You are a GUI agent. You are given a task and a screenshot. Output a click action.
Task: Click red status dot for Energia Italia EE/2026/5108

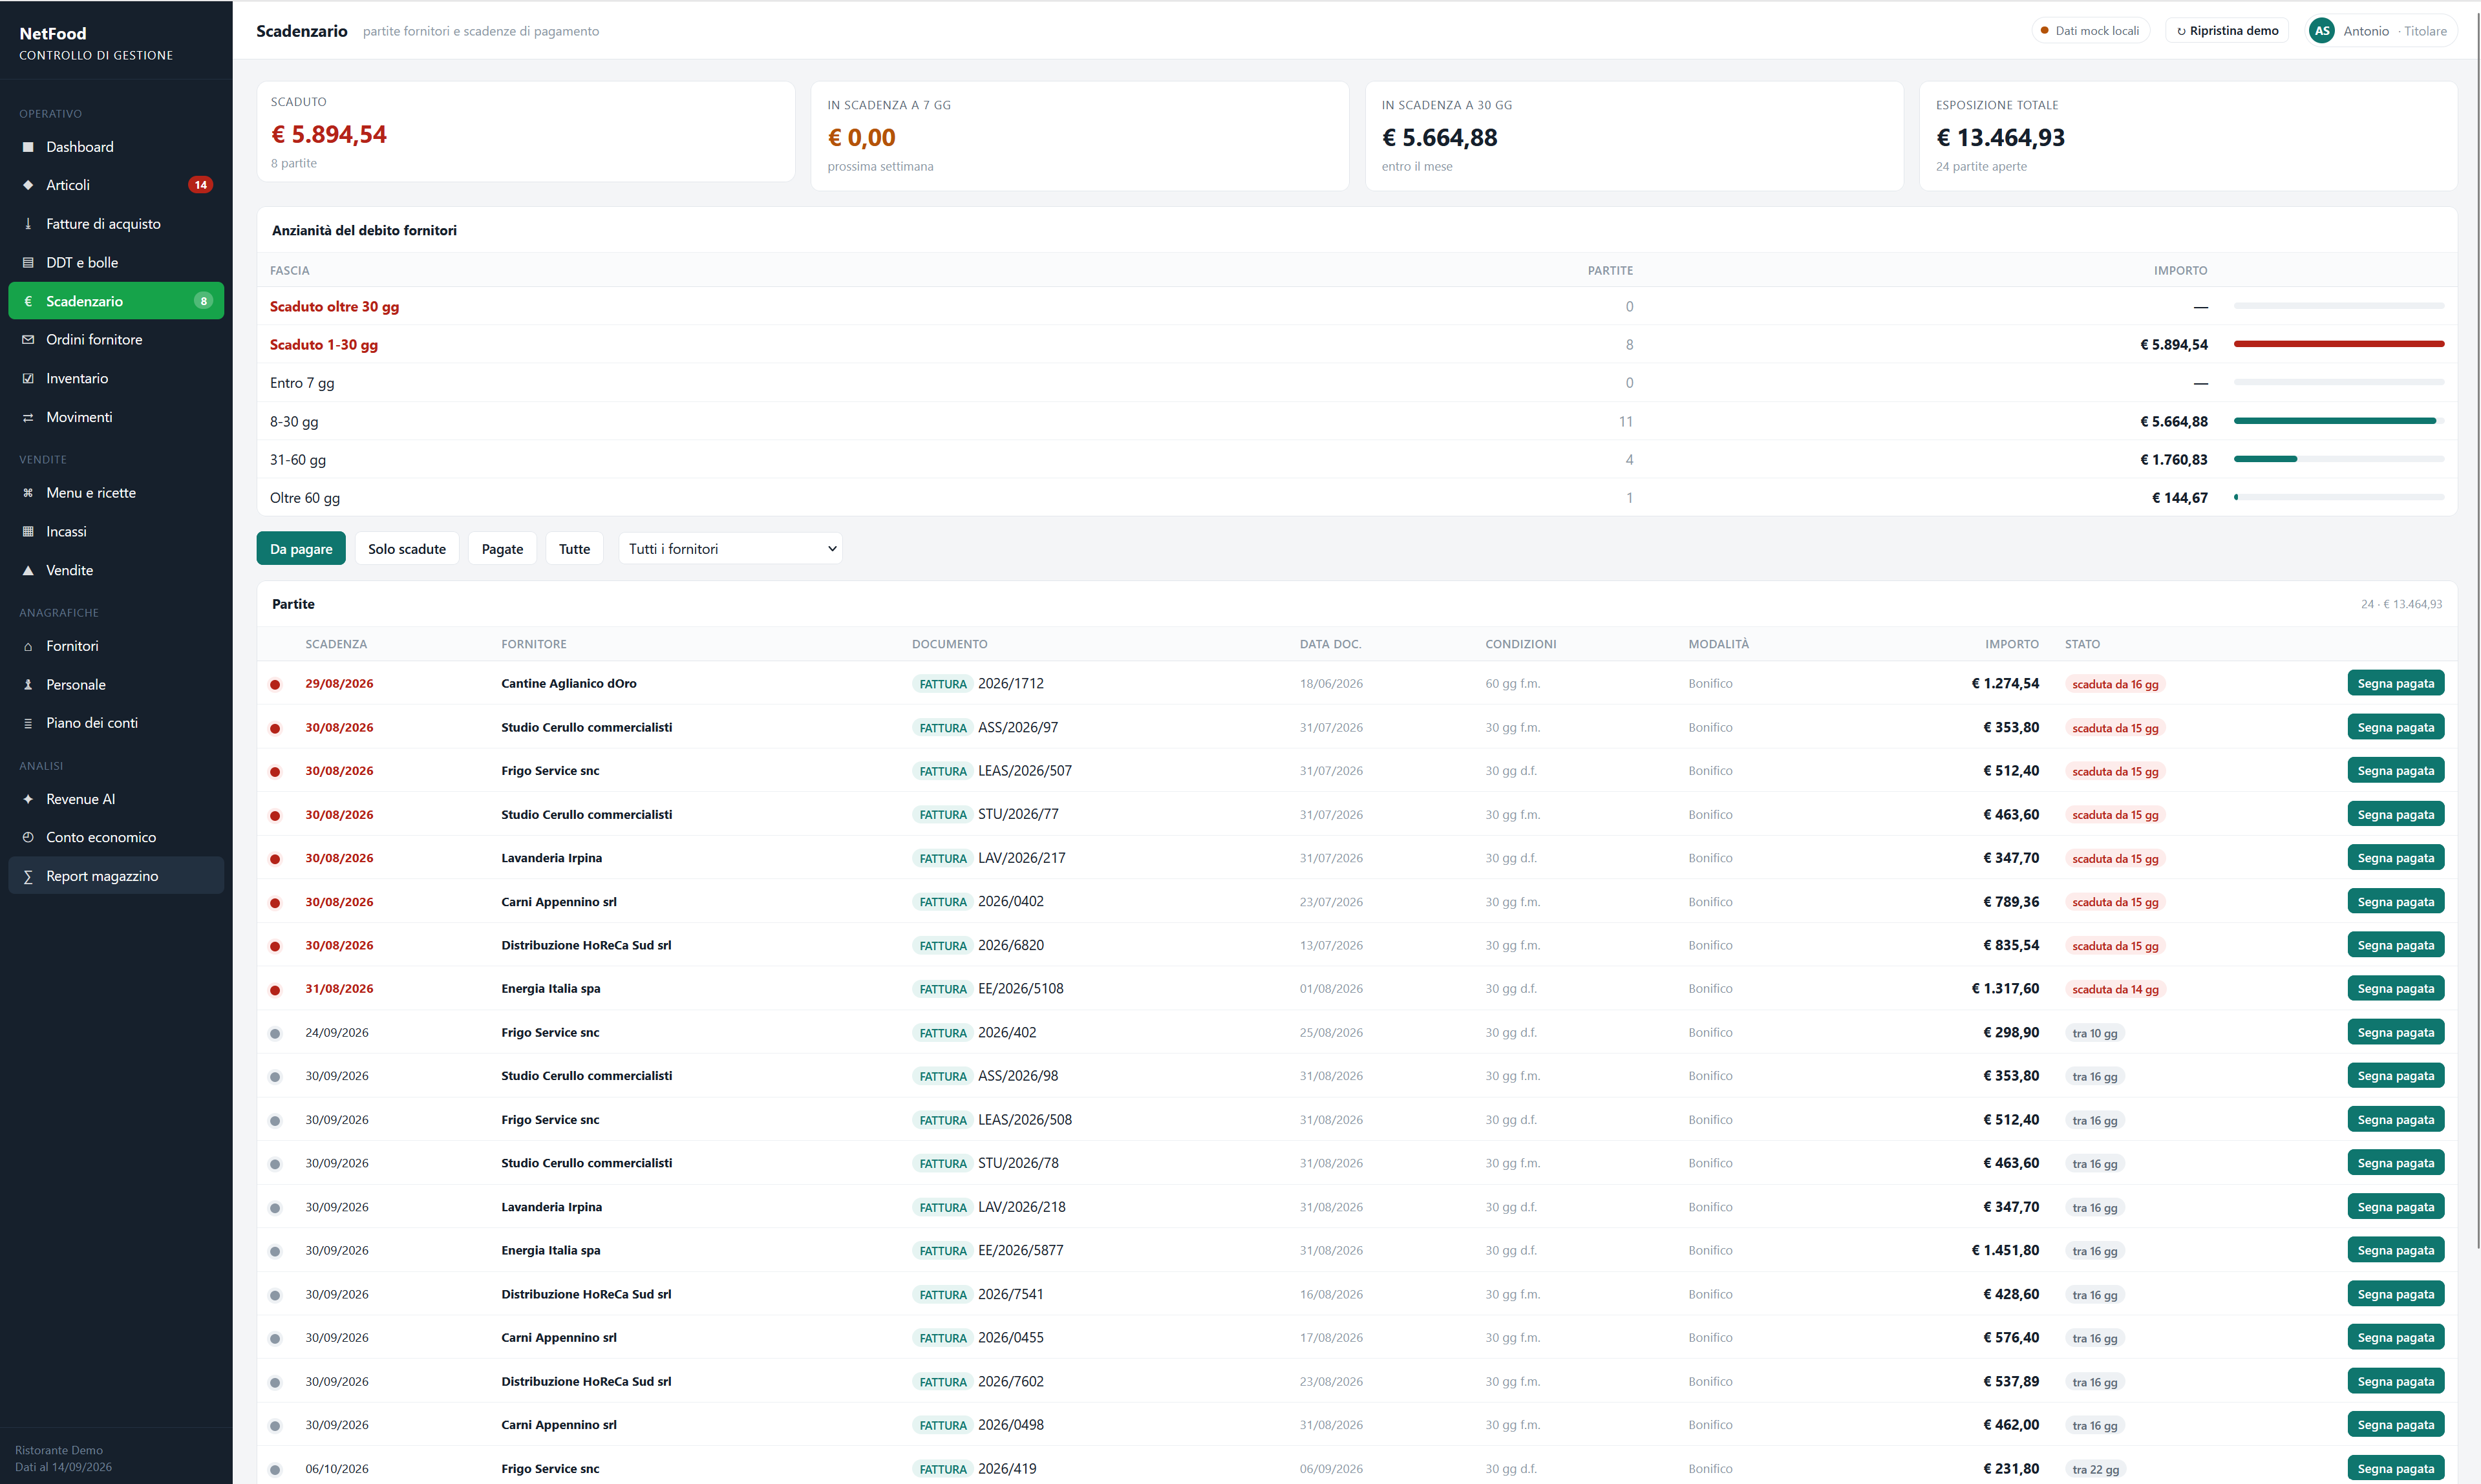point(275,990)
